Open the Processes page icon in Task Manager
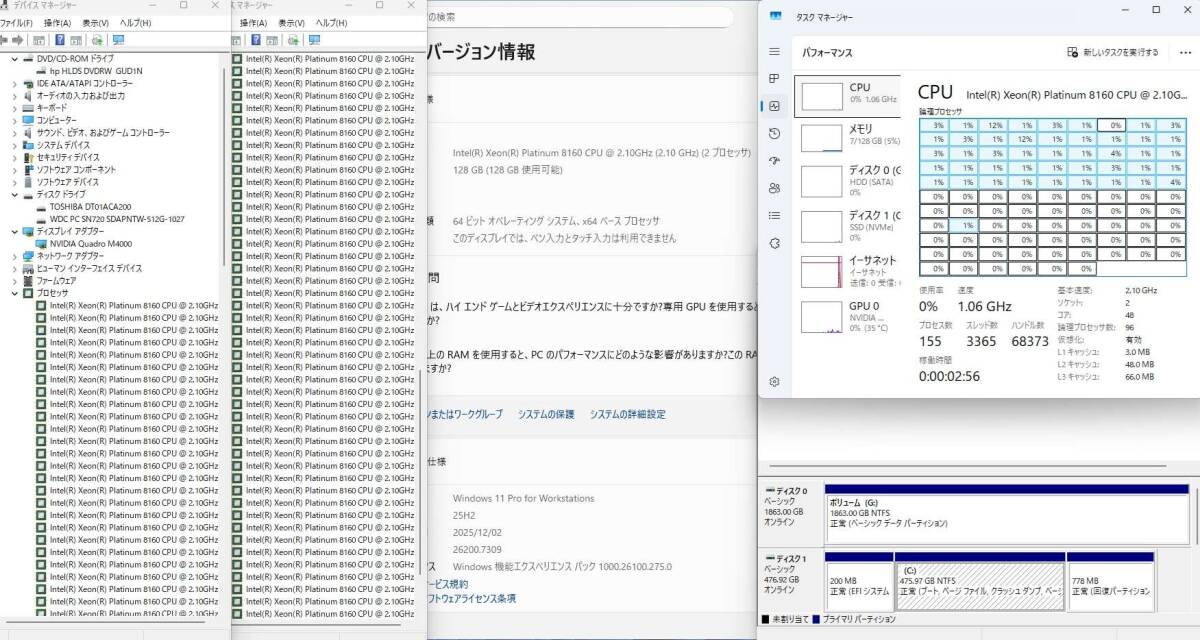This screenshot has width=1200, height=640. tap(774, 78)
